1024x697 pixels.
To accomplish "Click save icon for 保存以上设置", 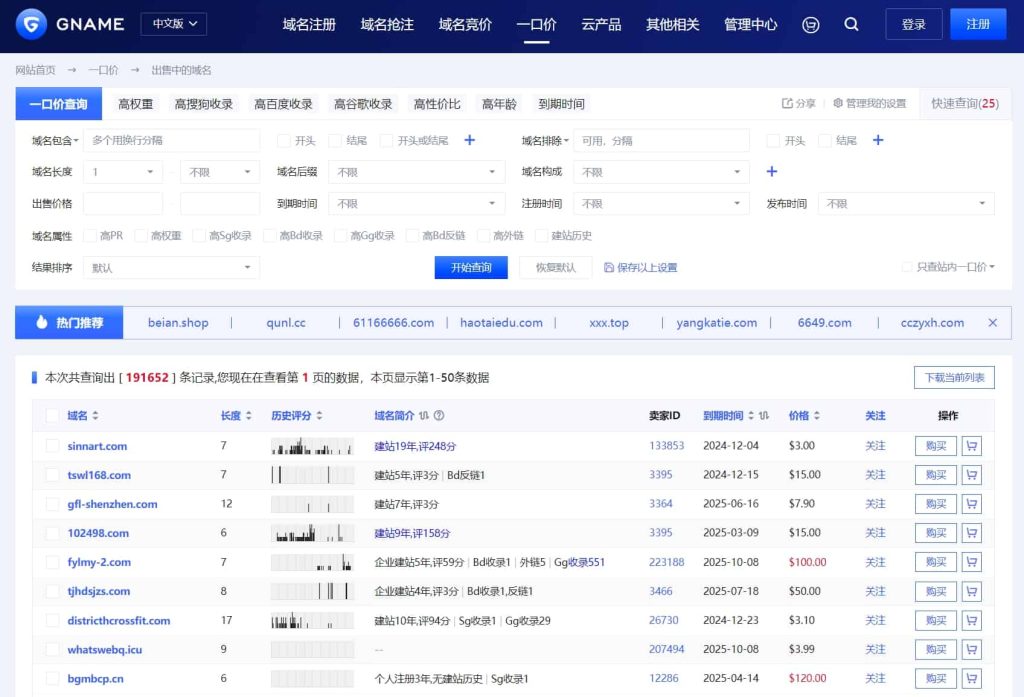I will pyautogui.click(x=609, y=268).
